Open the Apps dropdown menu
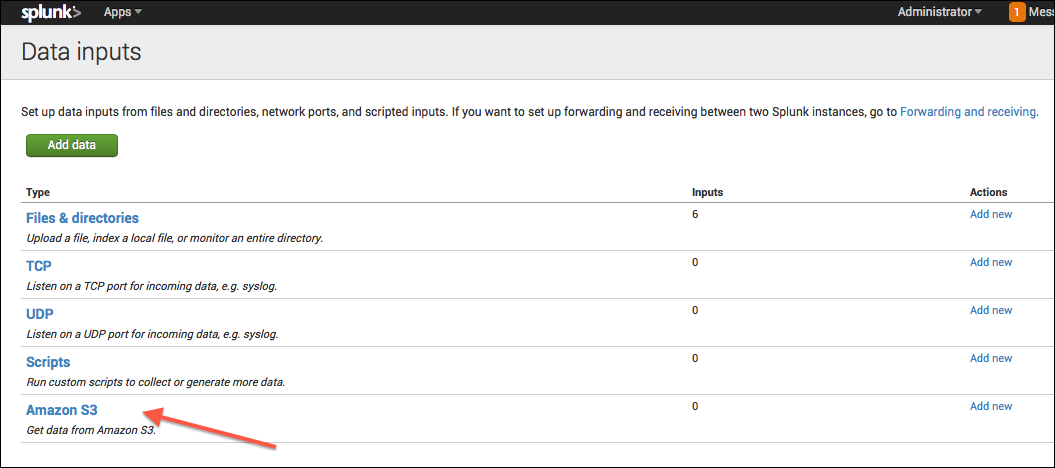Viewport: 1055px width, 468px height. [122, 12]
